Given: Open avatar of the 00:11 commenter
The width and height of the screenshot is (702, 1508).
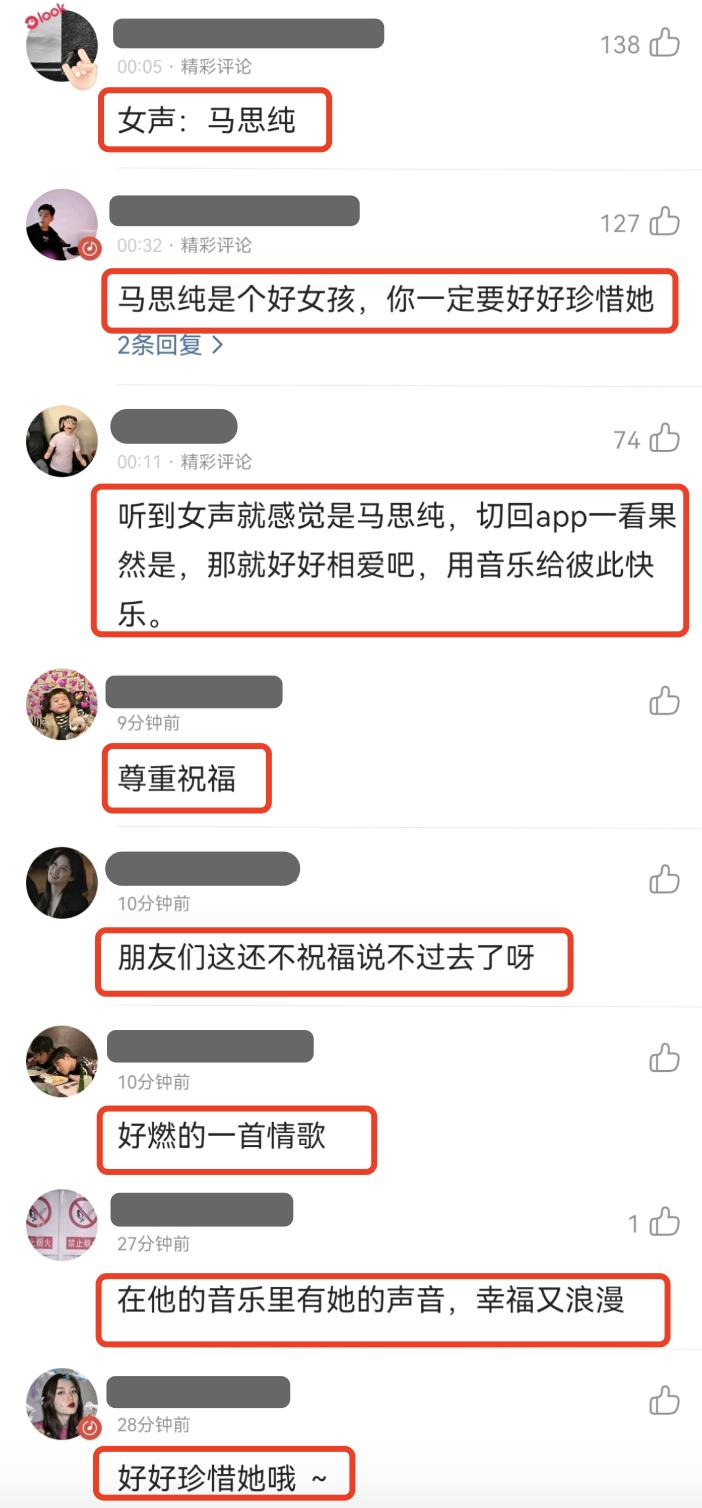Looking at the screenshot, I should [x=62, y=441].
